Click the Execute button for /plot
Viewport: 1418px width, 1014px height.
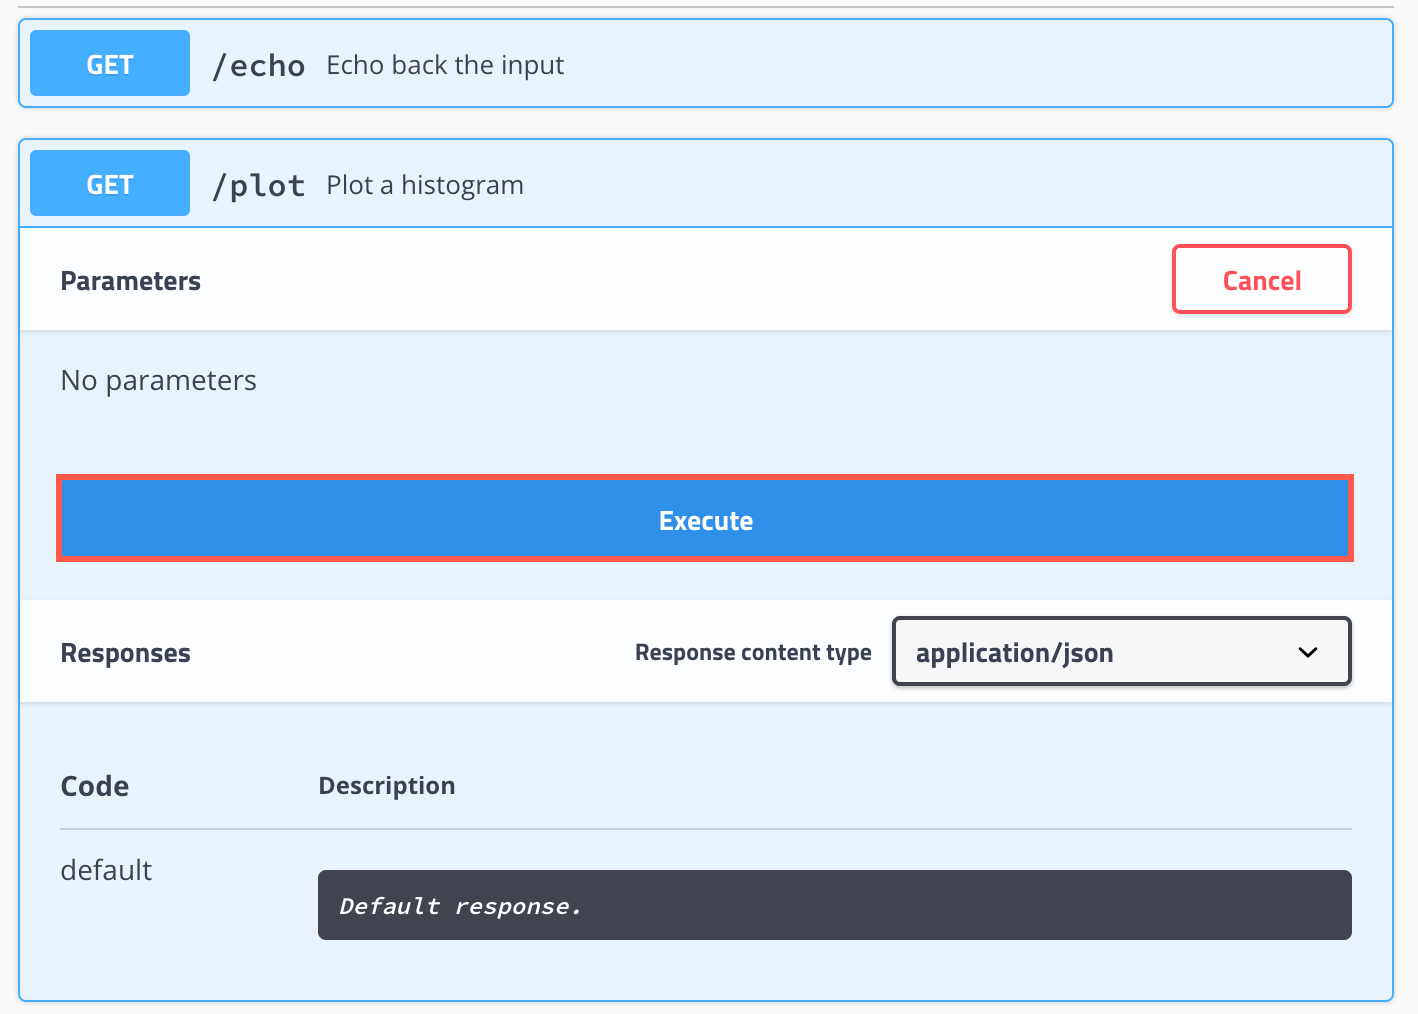pos(705,519)
